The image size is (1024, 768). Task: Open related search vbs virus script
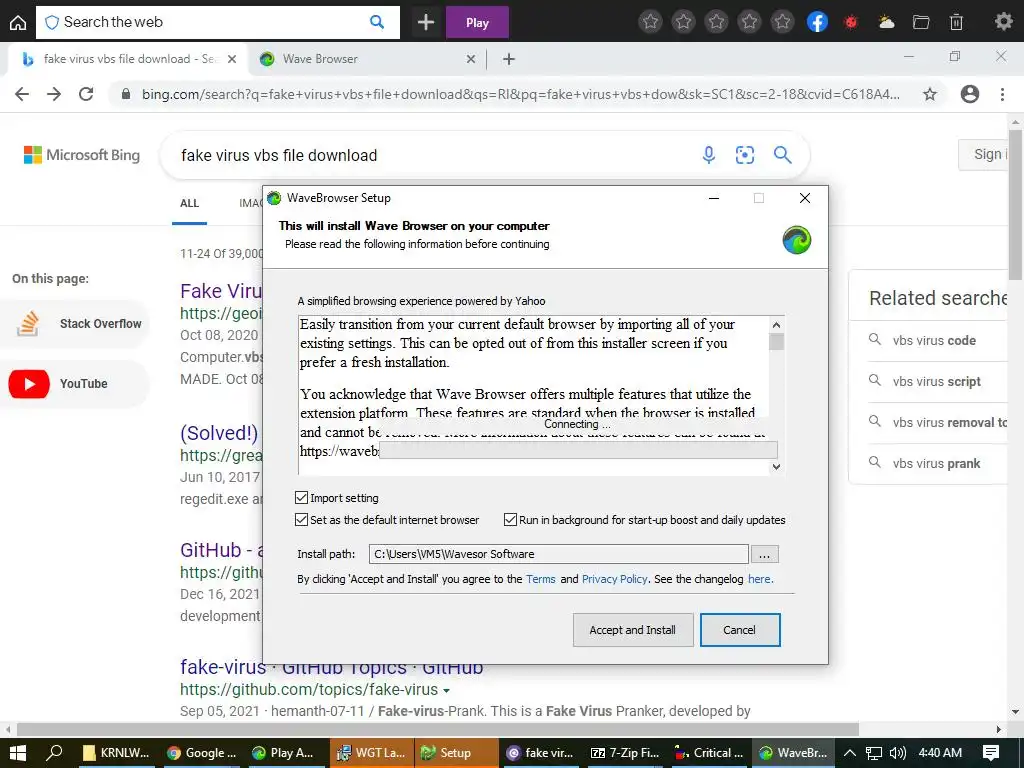tap(936, 381)
